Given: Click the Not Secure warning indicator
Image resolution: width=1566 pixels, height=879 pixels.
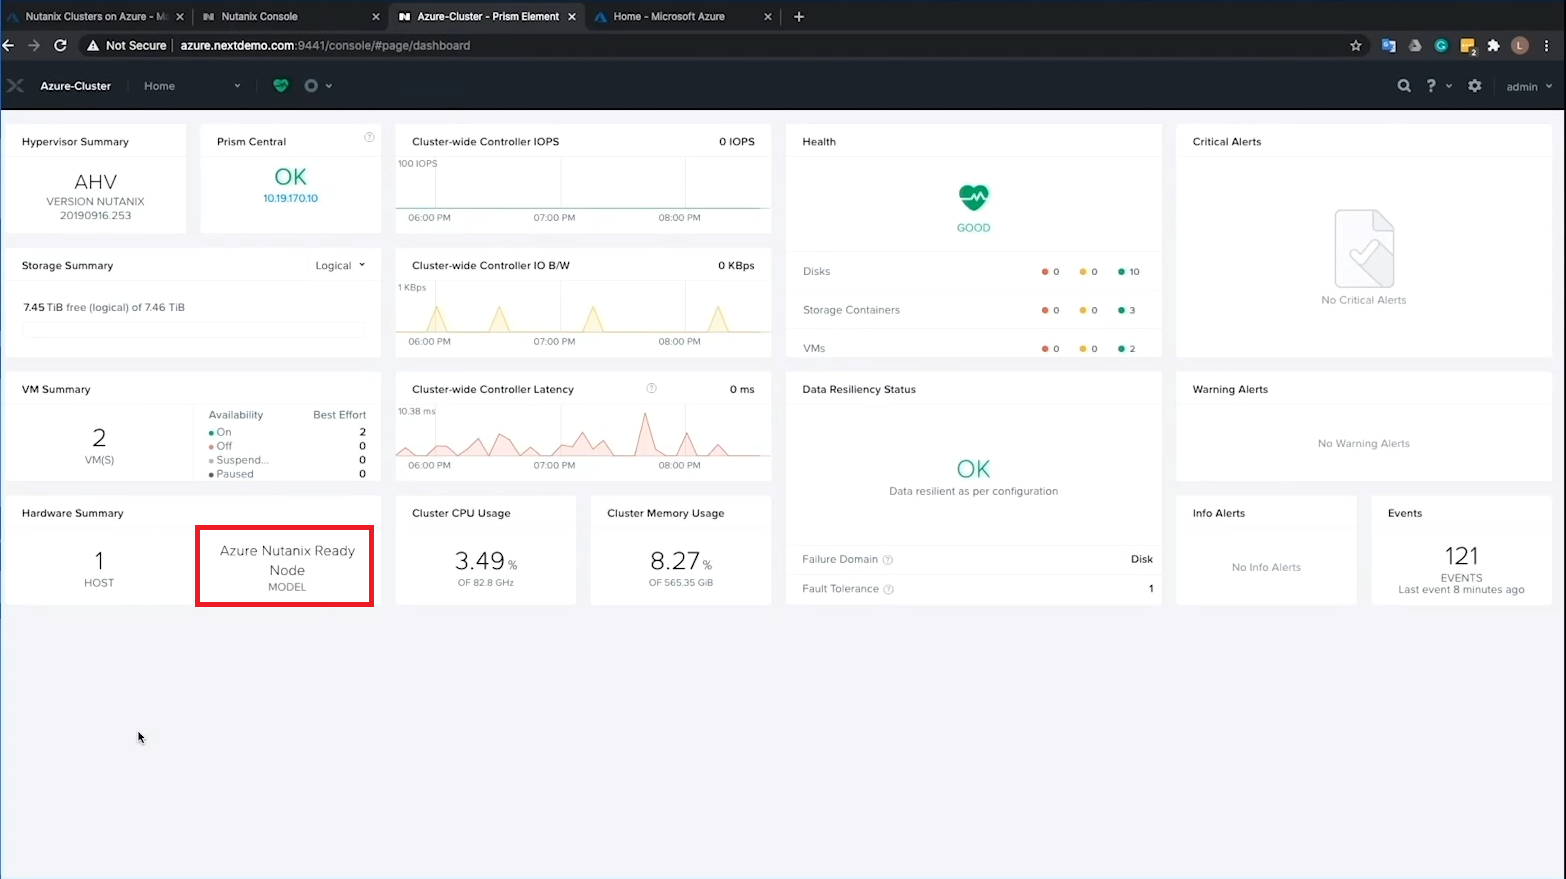Looking at the screenshot, I should point(127,45).
